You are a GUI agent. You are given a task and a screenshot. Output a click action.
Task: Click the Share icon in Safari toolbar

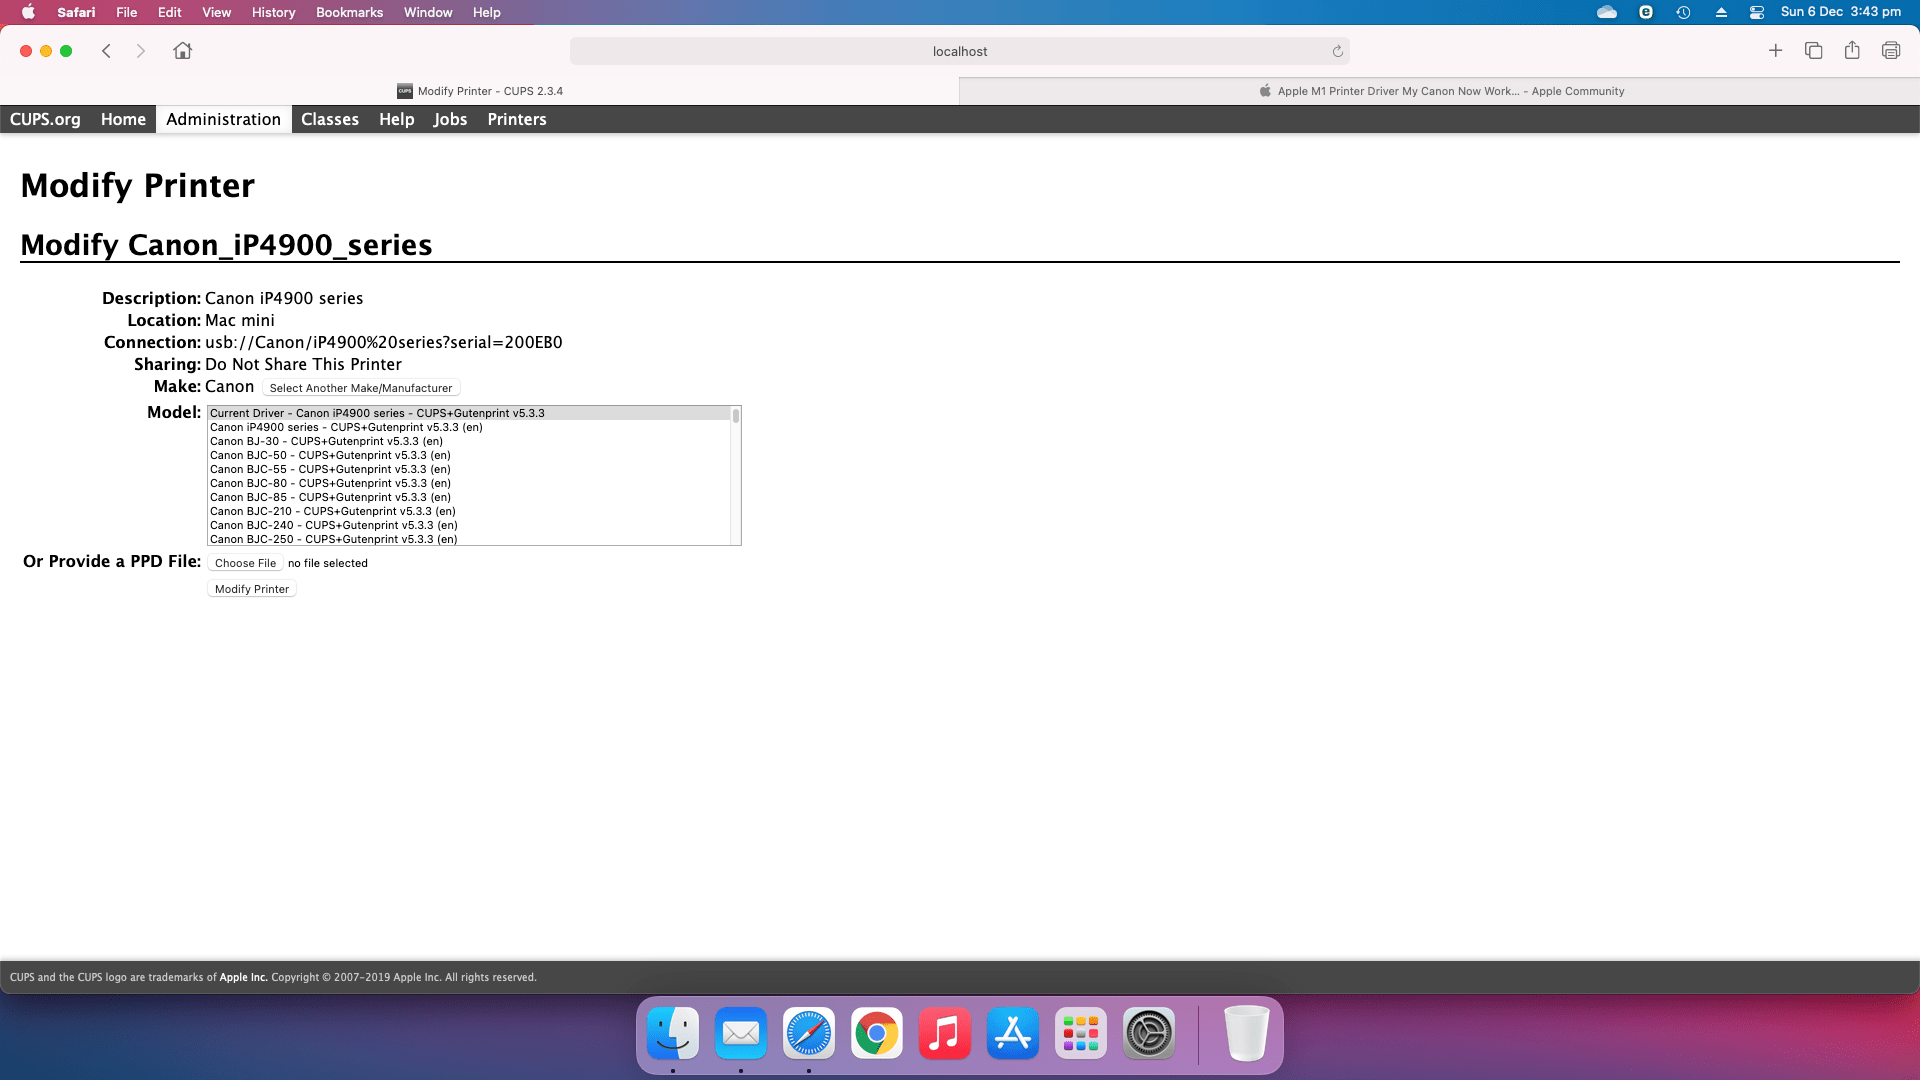(1852, 51)
